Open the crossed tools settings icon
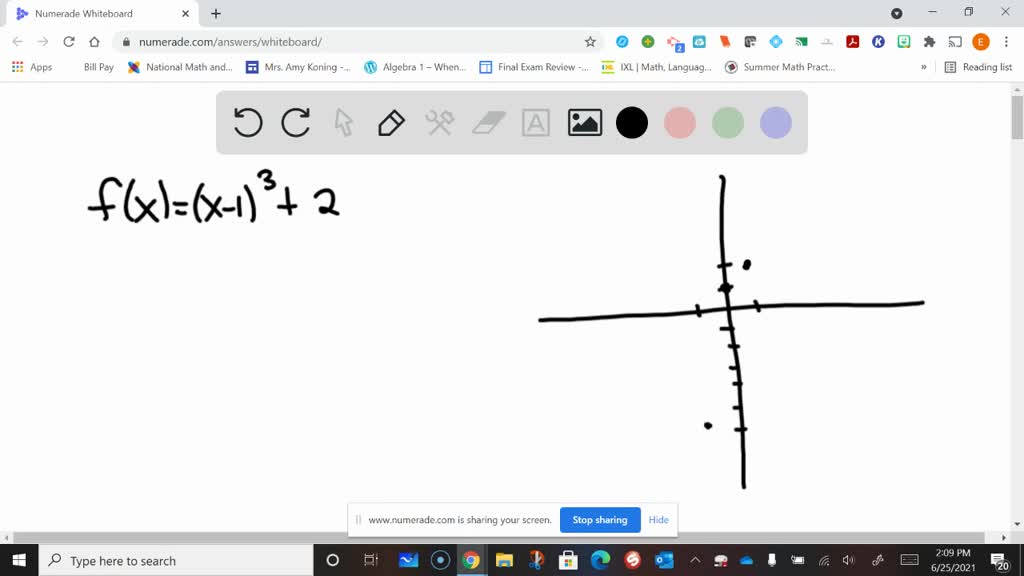Image resolution: width=1024 pixels, height=576 pixels. (440, 123)
